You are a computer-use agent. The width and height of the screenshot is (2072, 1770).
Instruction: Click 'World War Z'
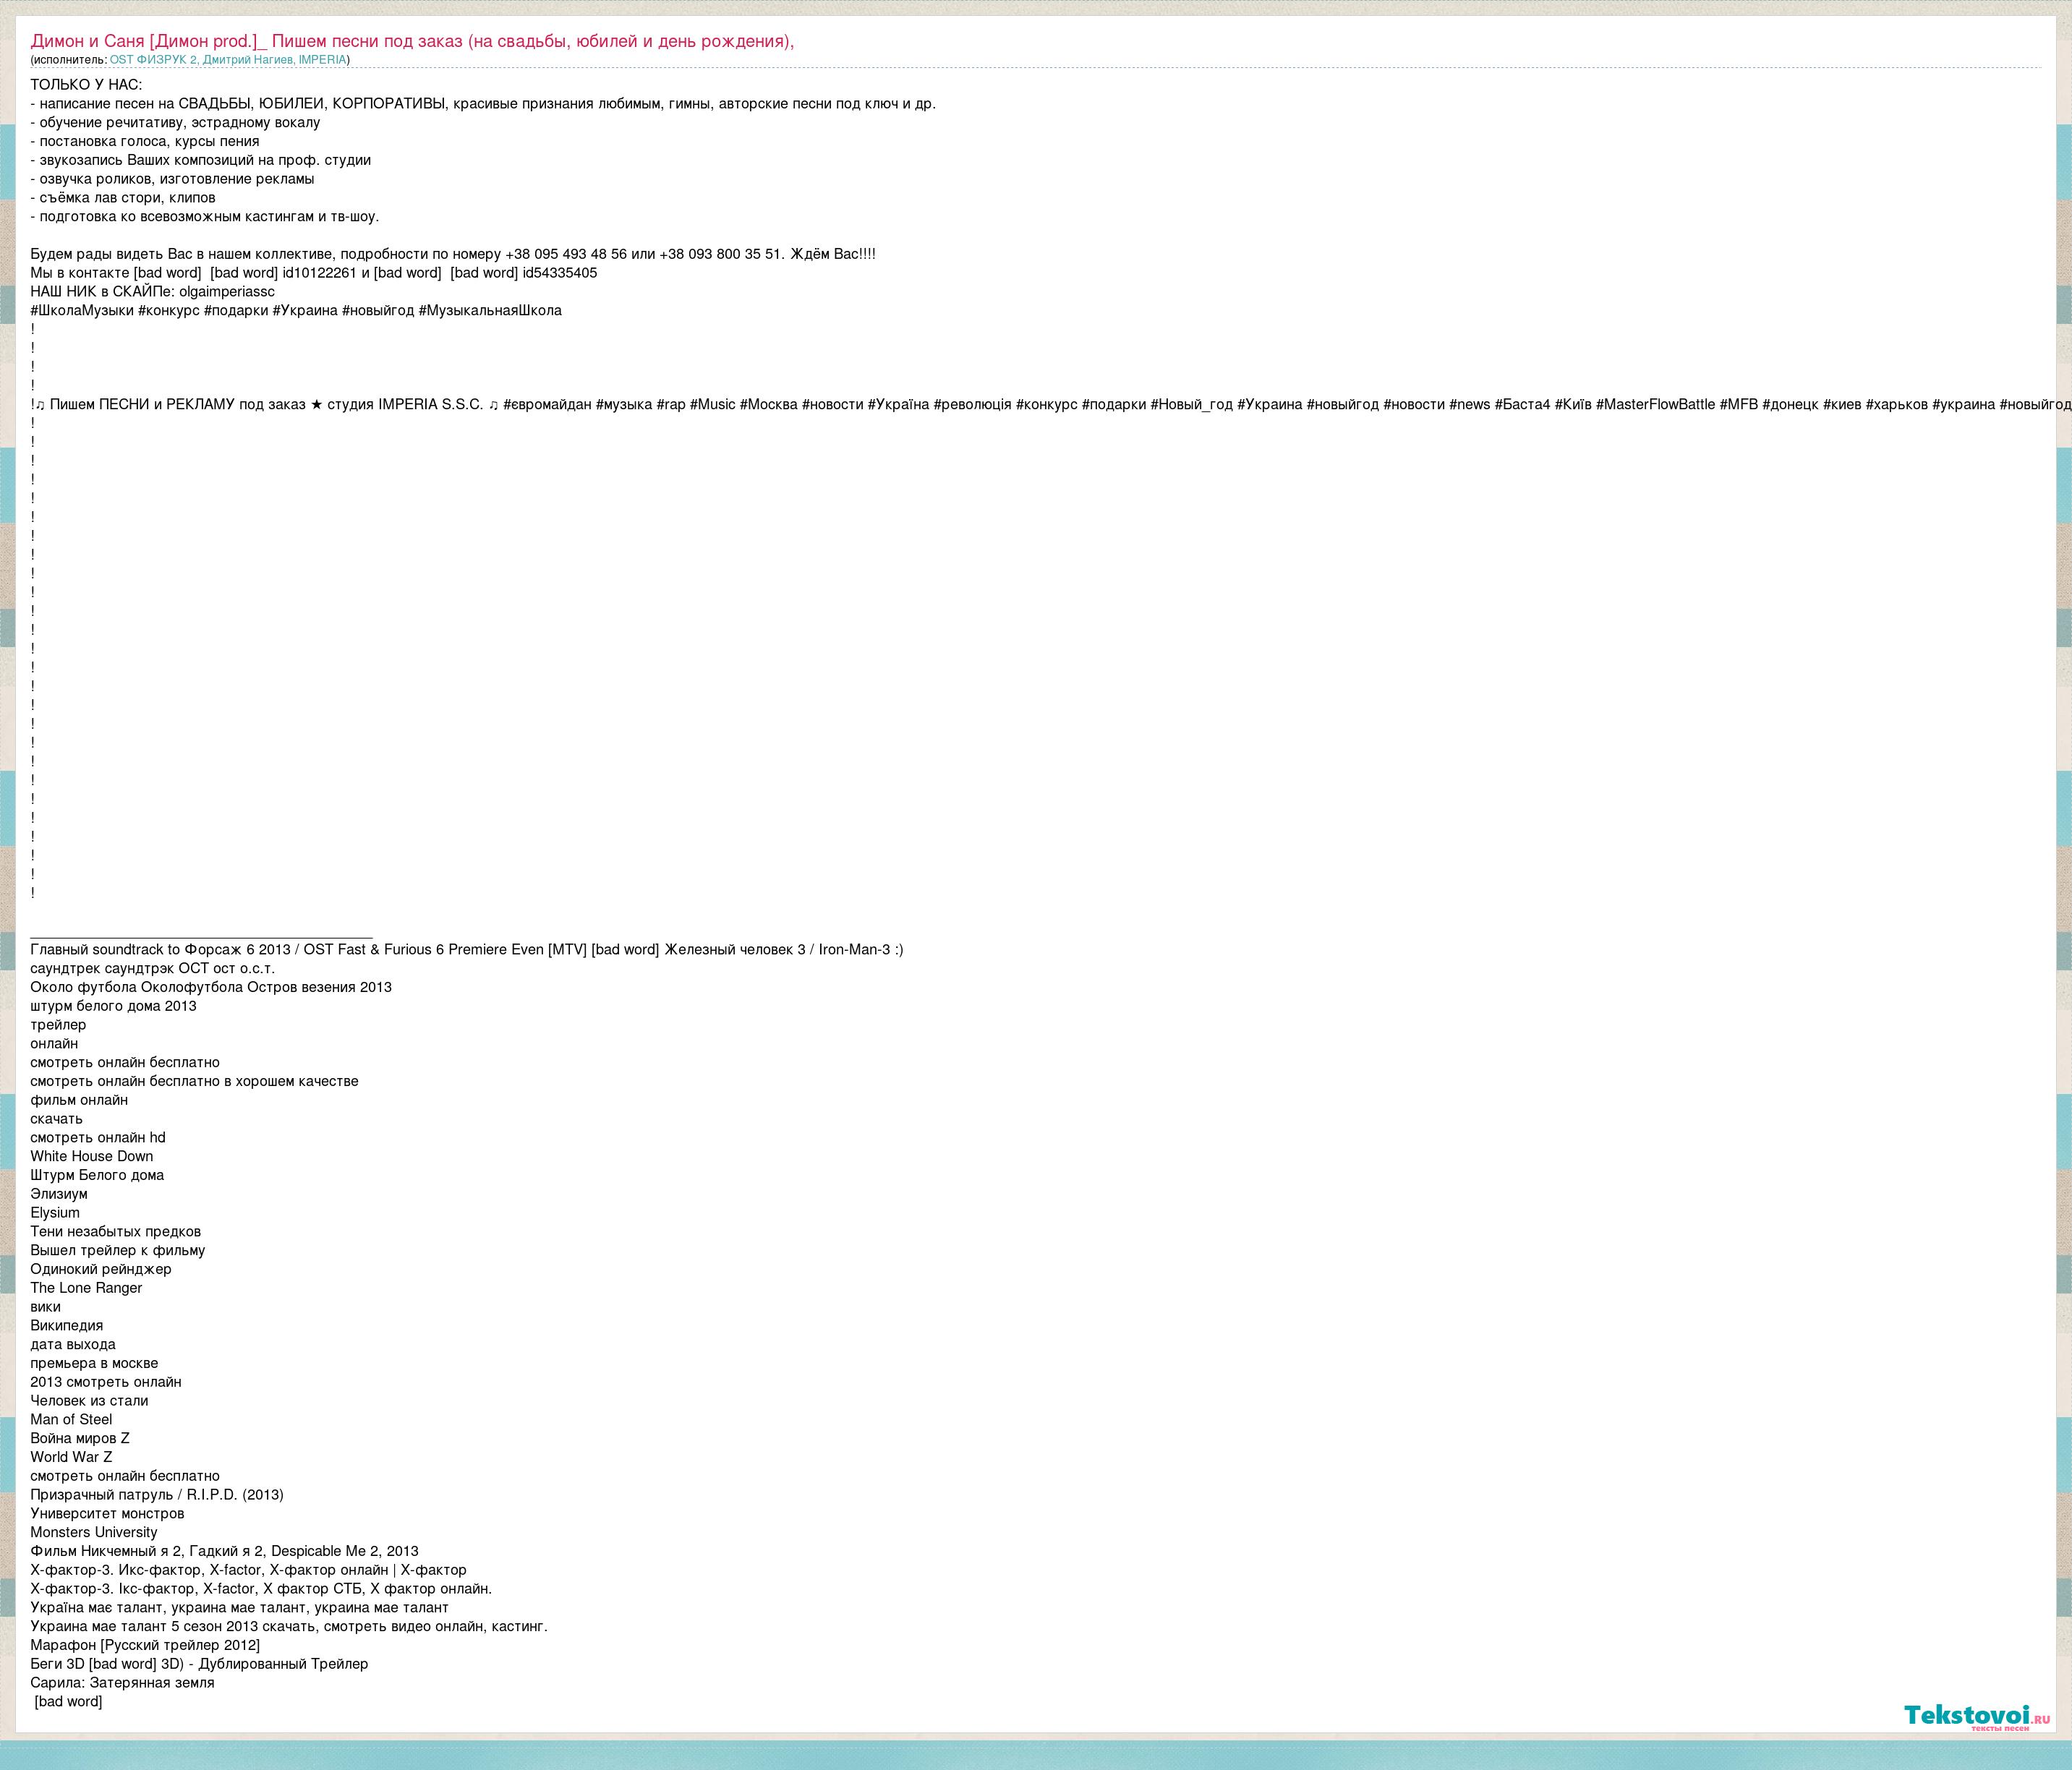pos(71,1458)
